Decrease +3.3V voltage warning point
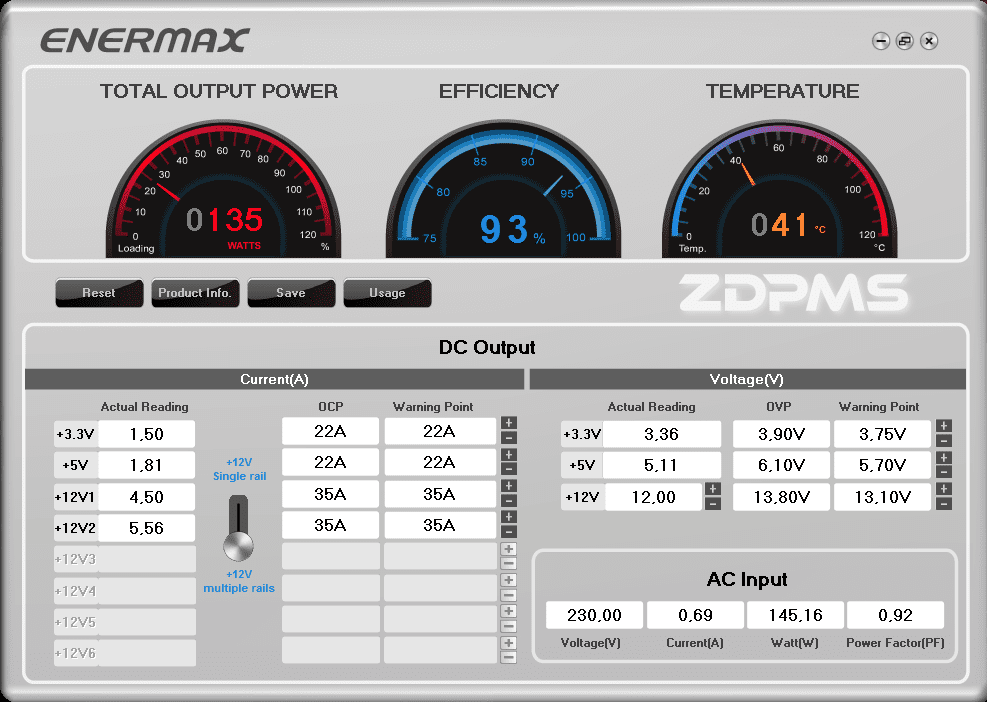The height and width of the screenshot is (702, 987). pyautogui.click(x=944, y=441)
